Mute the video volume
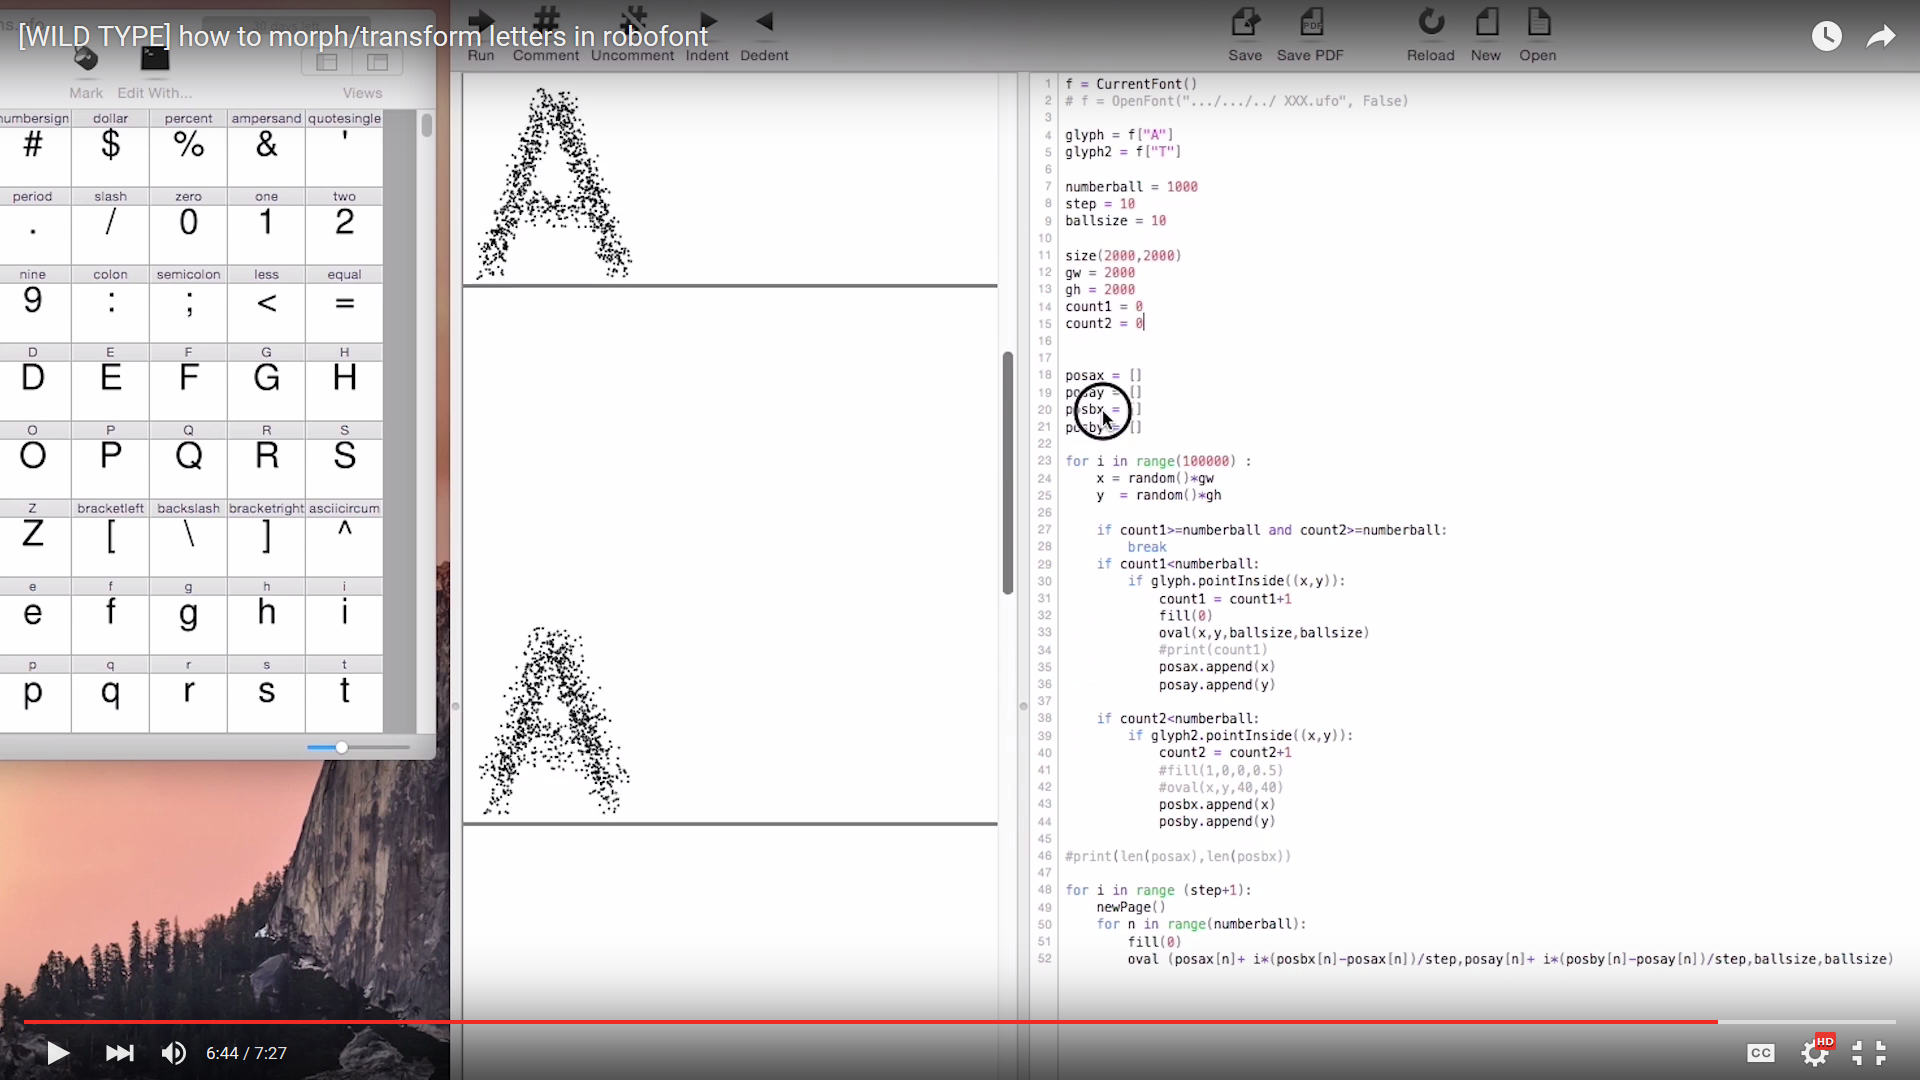Viewport: 1920px width, 1080px height. [173, 1053]
